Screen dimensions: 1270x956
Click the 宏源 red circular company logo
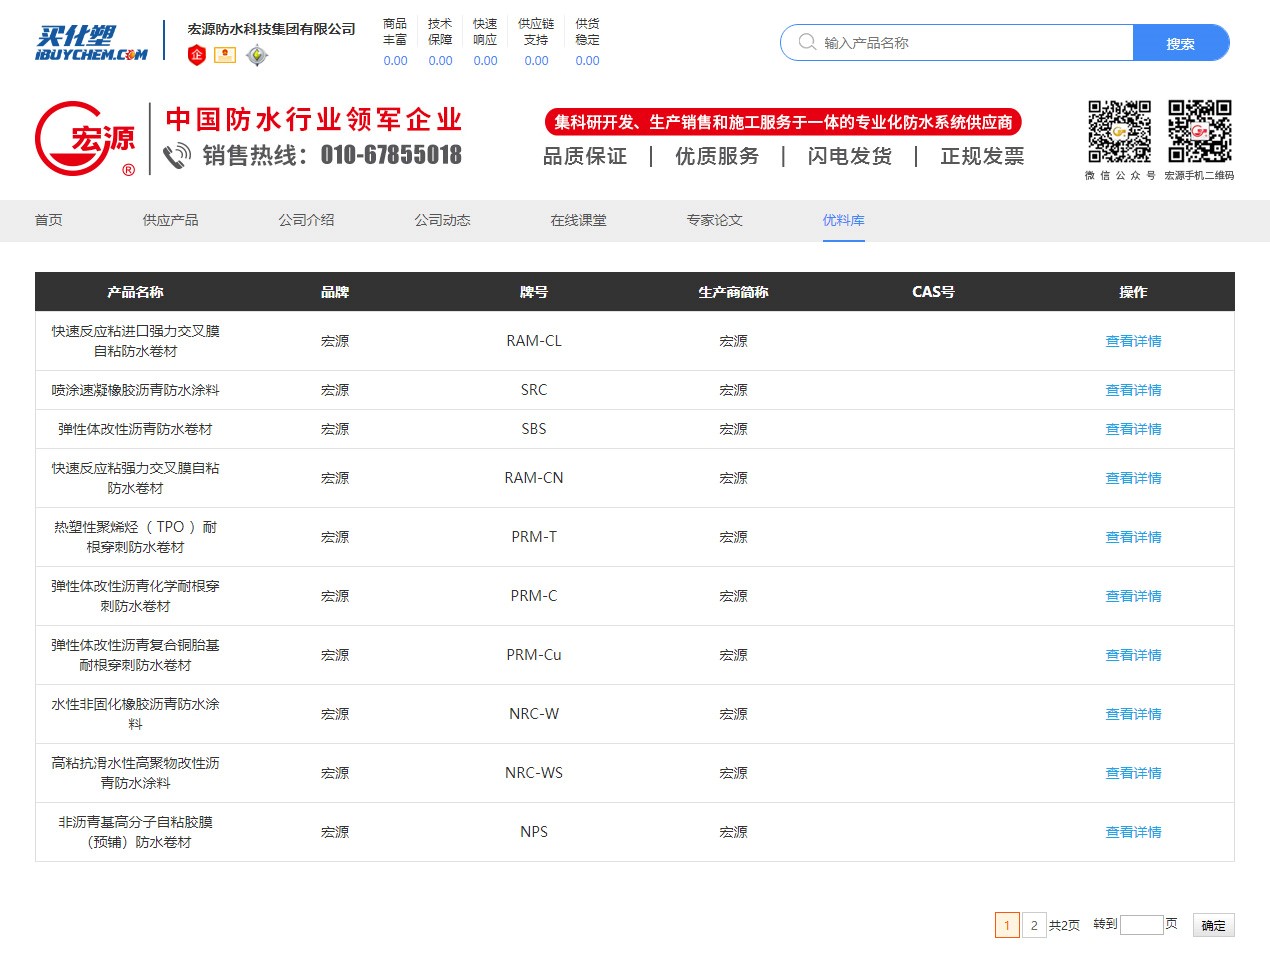point(86,139)
